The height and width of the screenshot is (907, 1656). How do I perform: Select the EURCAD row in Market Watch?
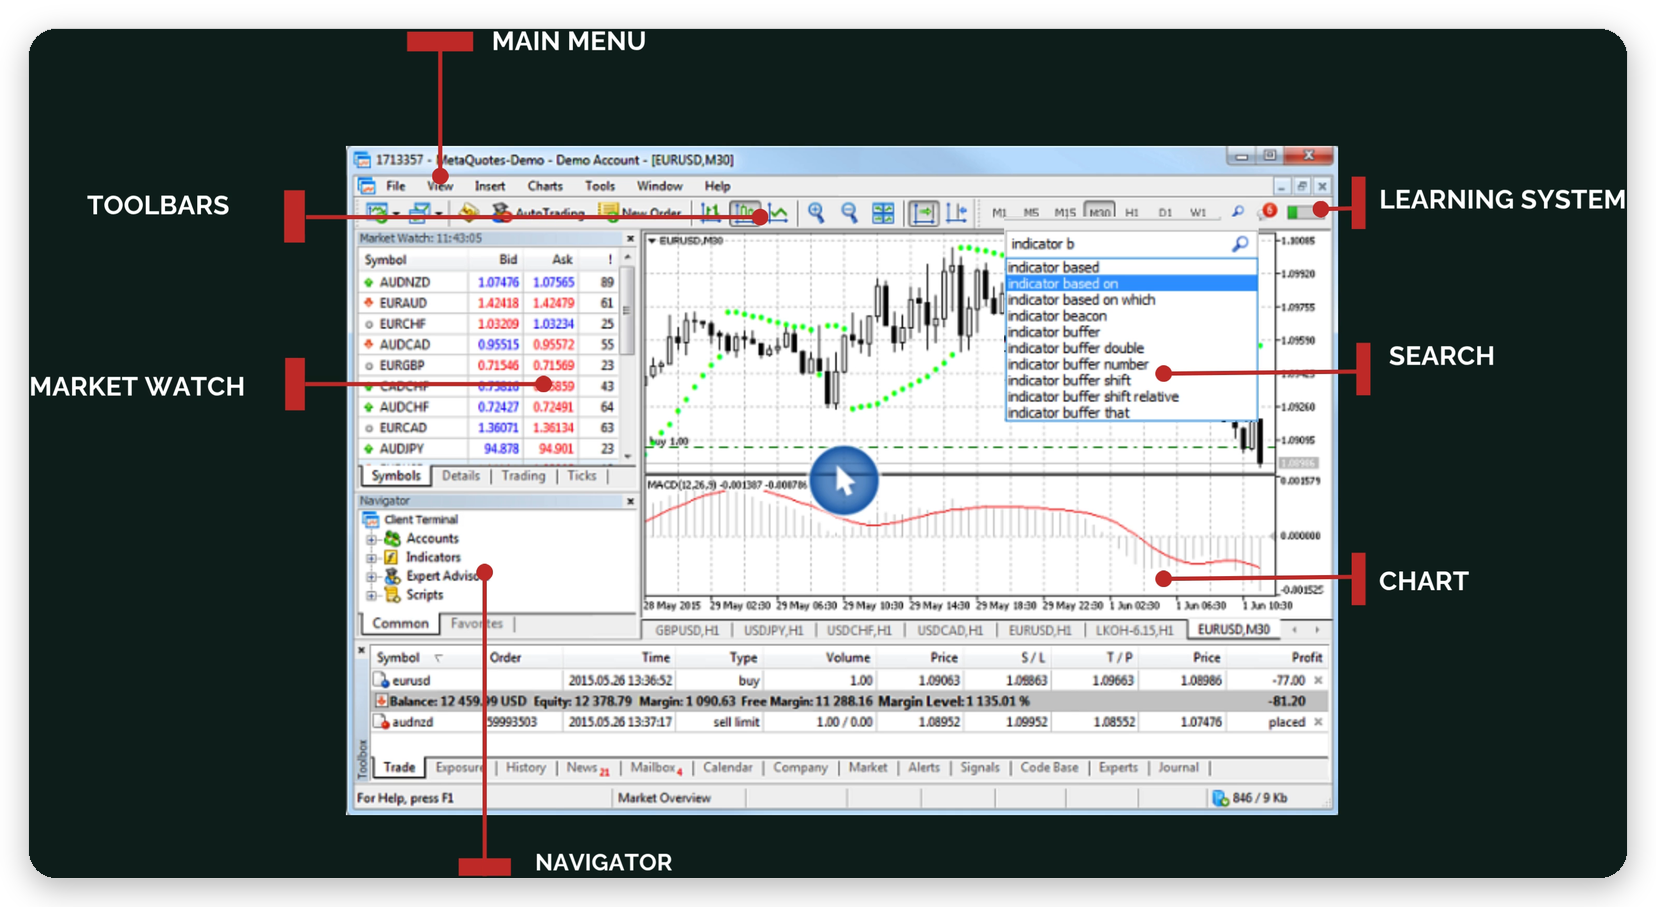[x=490, y=428]
